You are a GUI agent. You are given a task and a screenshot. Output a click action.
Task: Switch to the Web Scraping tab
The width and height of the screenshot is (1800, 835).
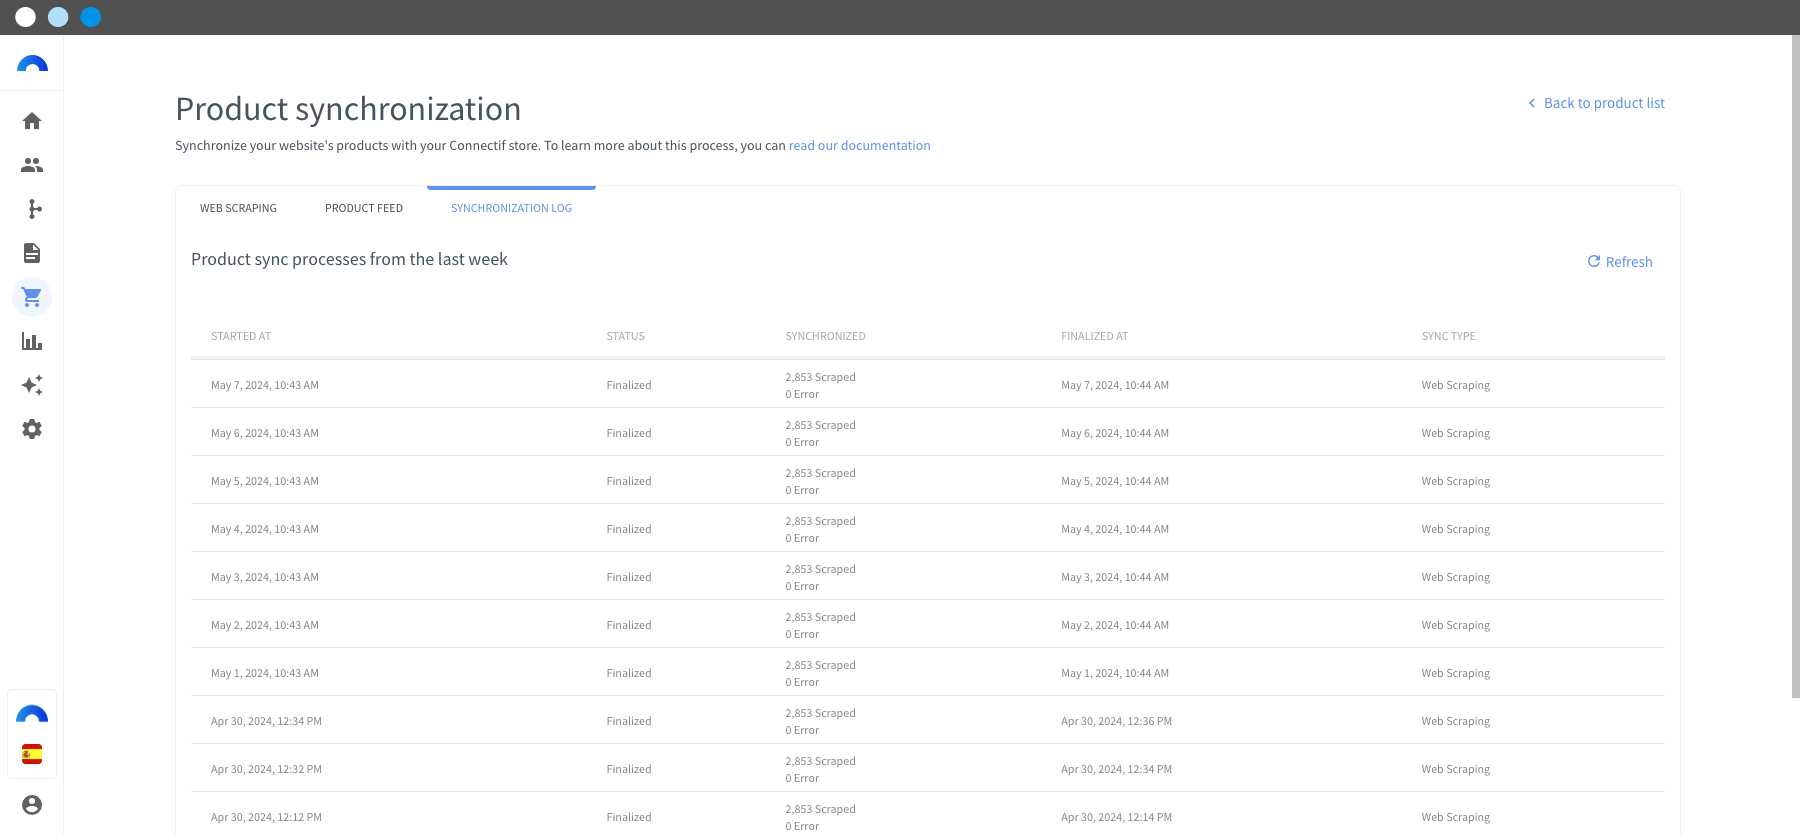238,208
